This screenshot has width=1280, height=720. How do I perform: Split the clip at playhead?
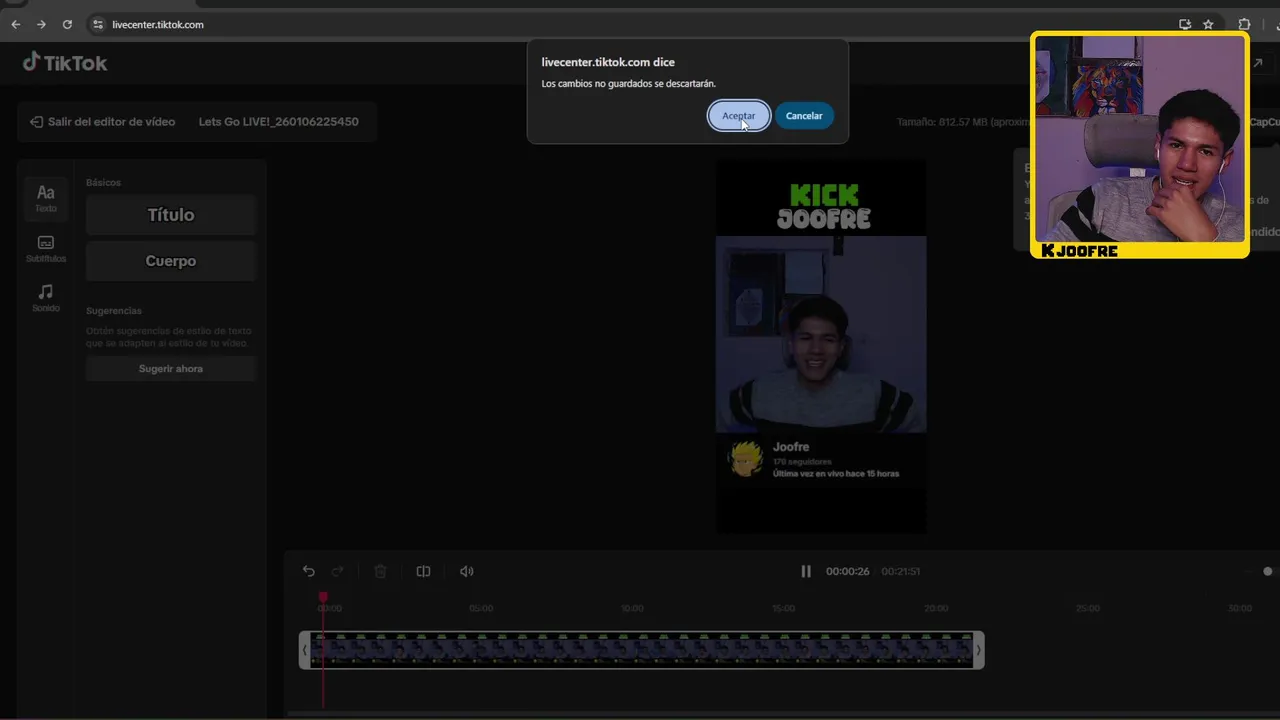pos(423,571)
